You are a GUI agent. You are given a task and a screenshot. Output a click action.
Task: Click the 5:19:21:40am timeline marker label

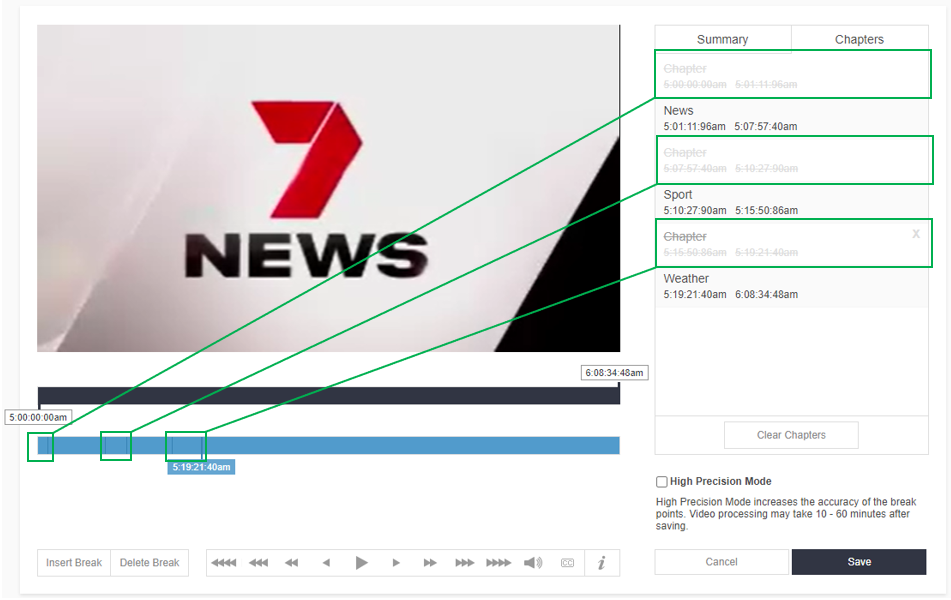click(x=201, y=467)
